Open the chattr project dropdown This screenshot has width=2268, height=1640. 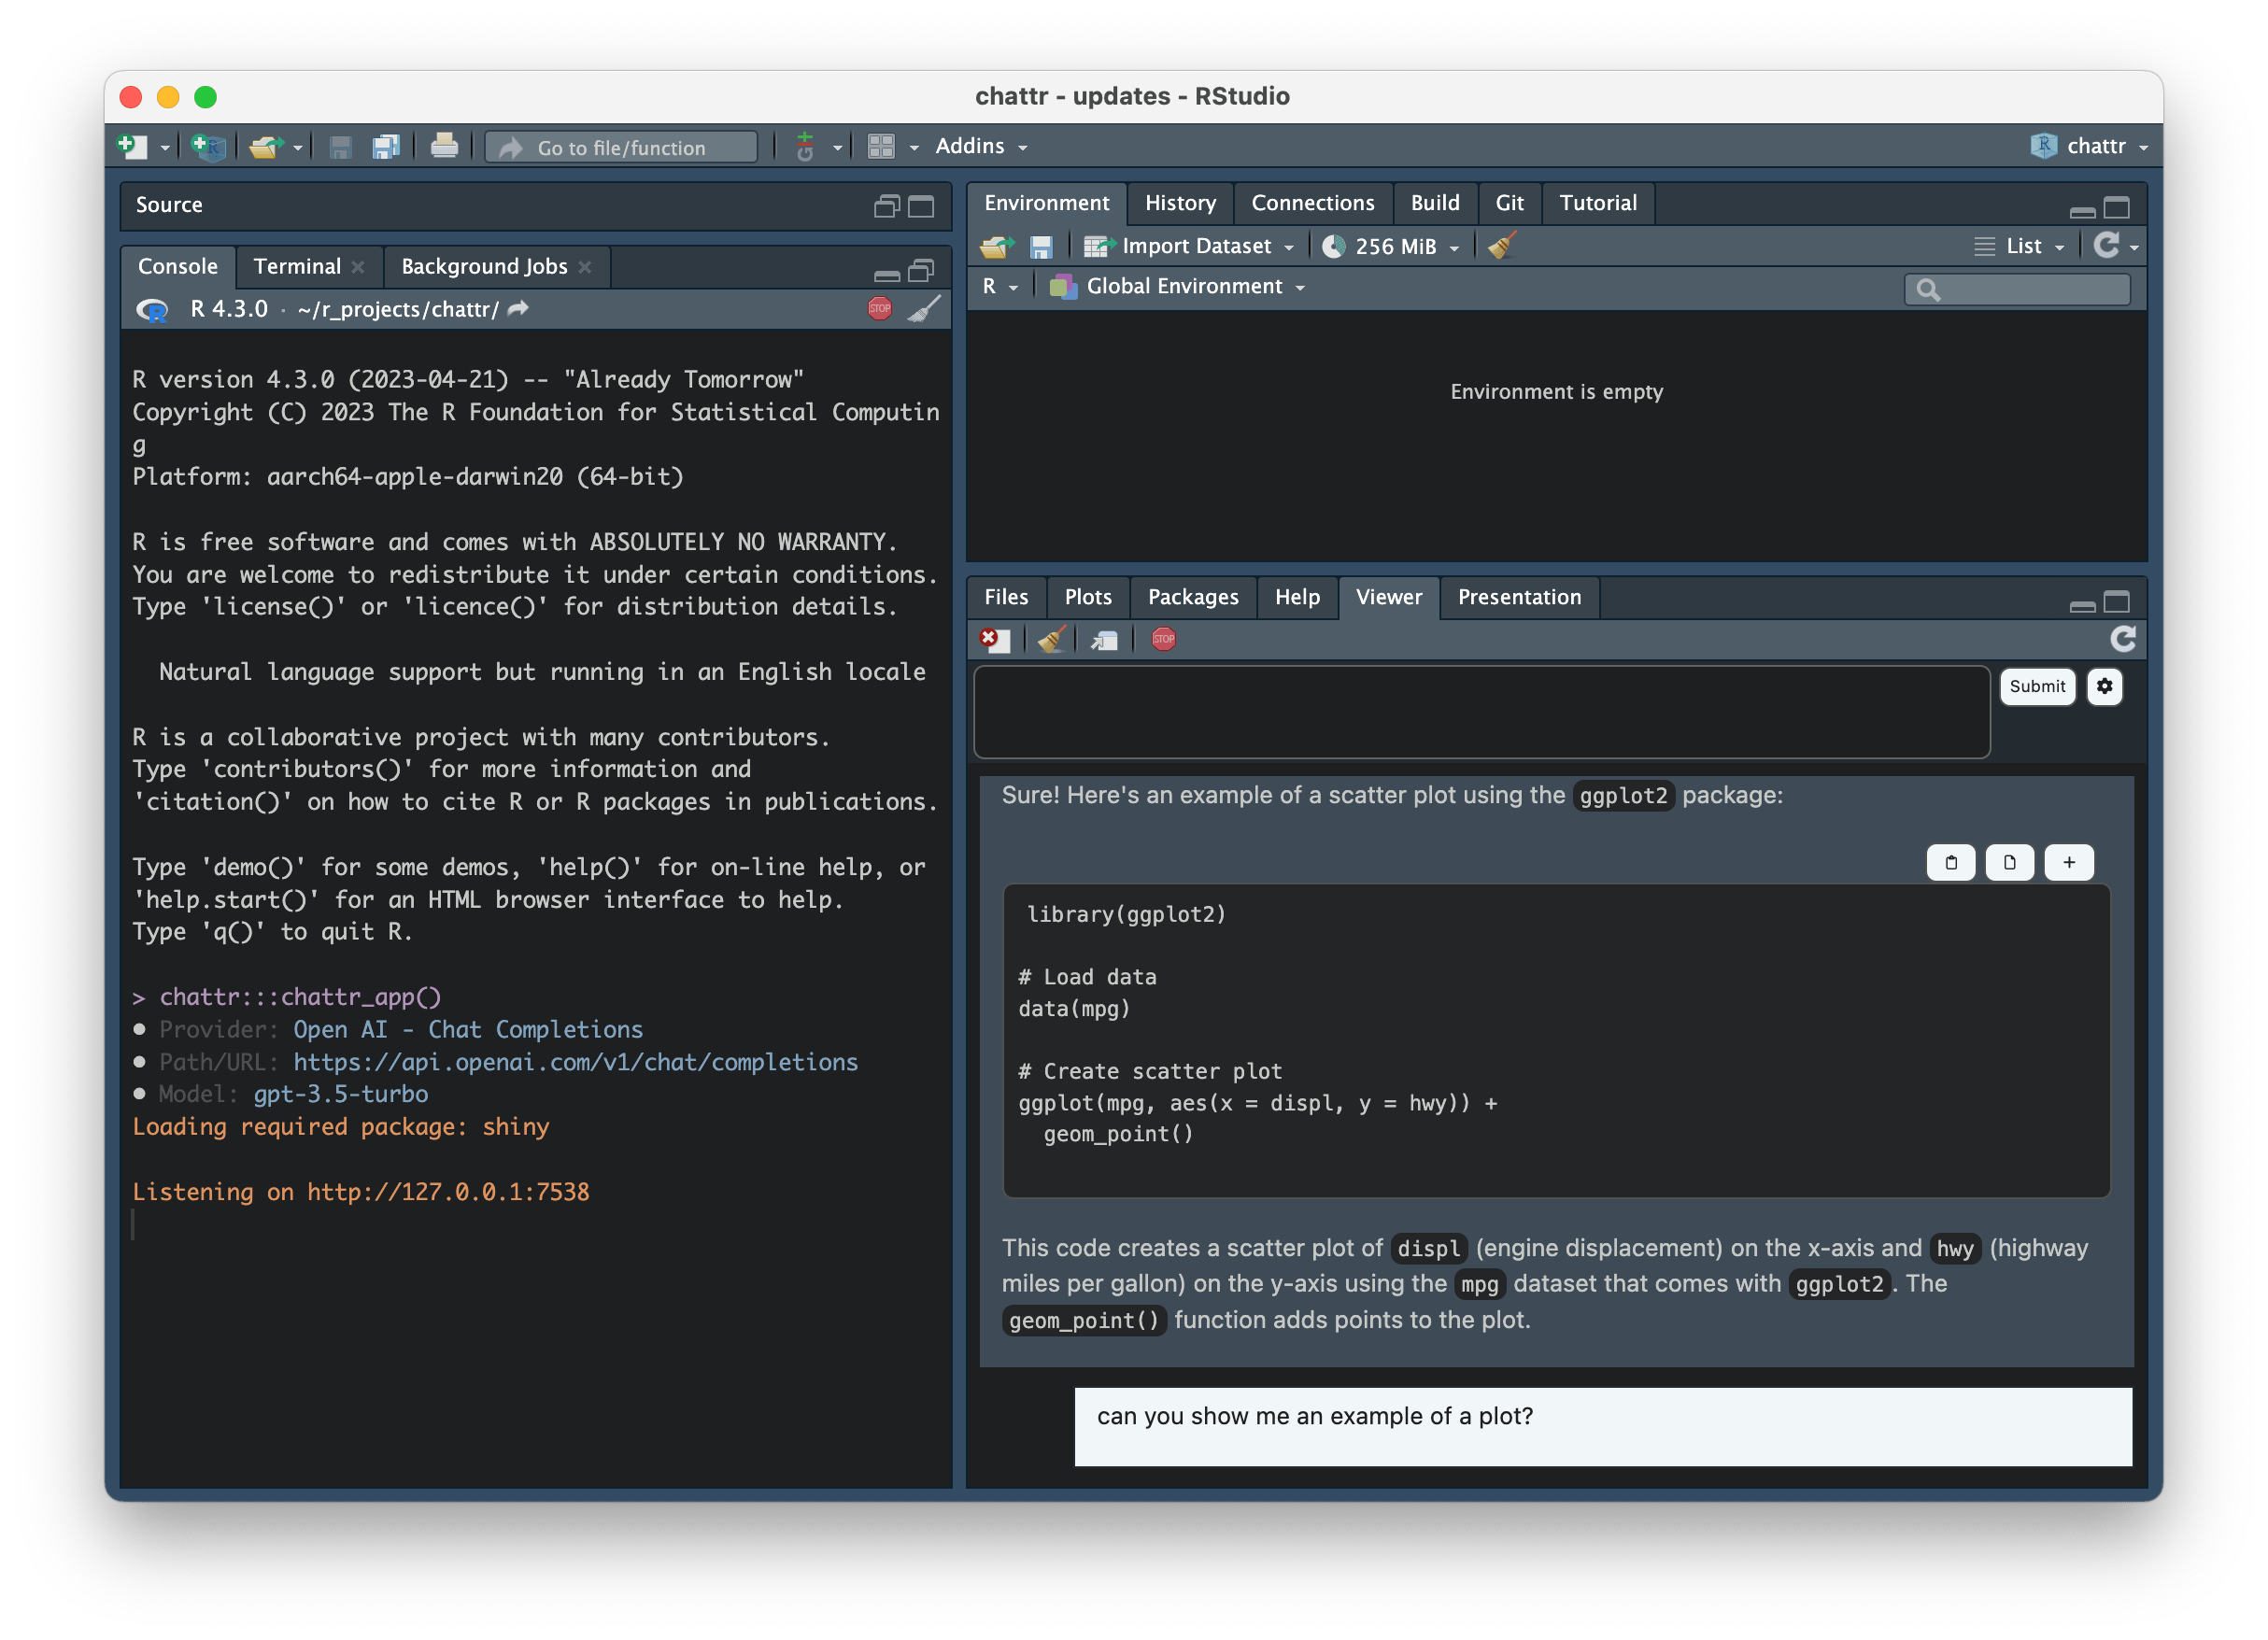(x=2090, y=146)
